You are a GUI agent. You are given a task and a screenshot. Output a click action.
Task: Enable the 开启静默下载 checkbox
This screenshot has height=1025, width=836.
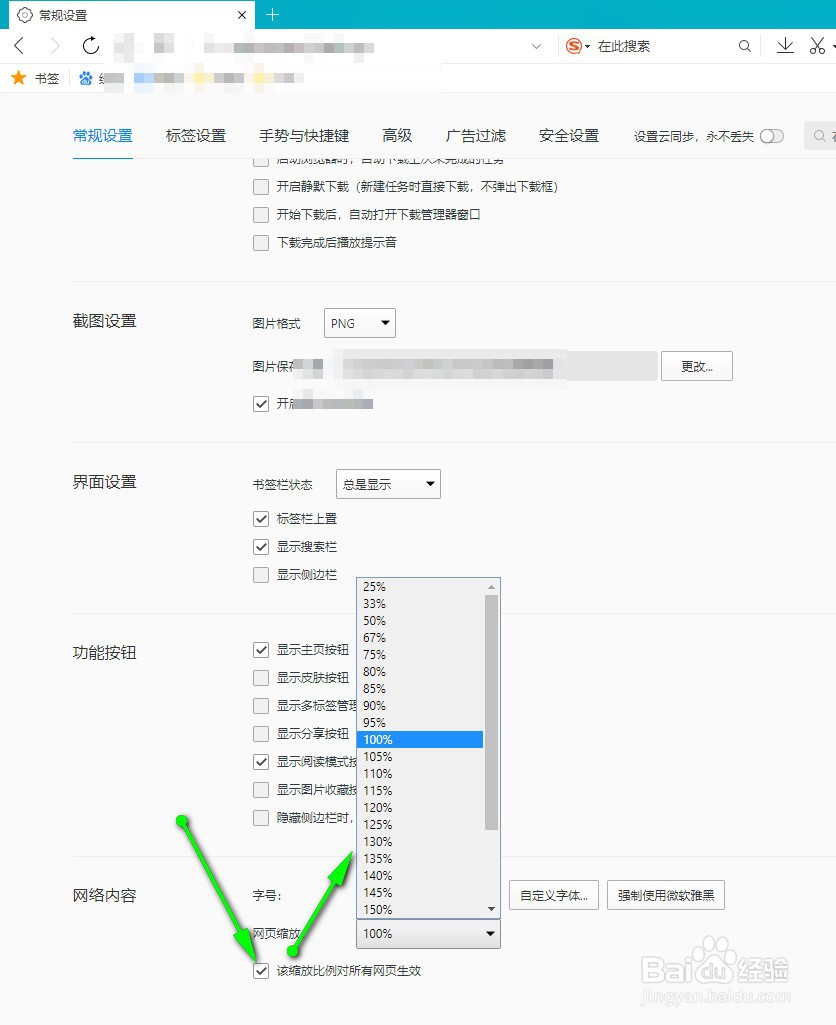coord(260,186)
